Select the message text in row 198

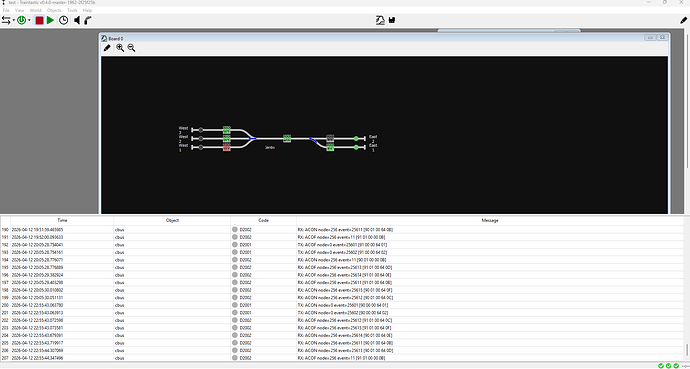pos(345,290)
